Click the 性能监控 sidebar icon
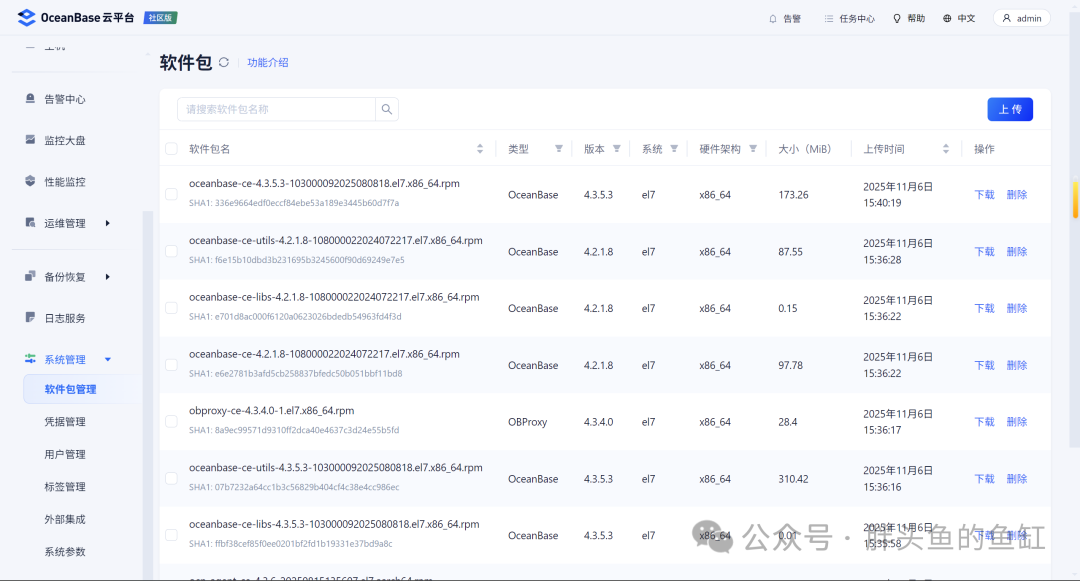This screenshot has height=581, width=1080. coord(30,181)
